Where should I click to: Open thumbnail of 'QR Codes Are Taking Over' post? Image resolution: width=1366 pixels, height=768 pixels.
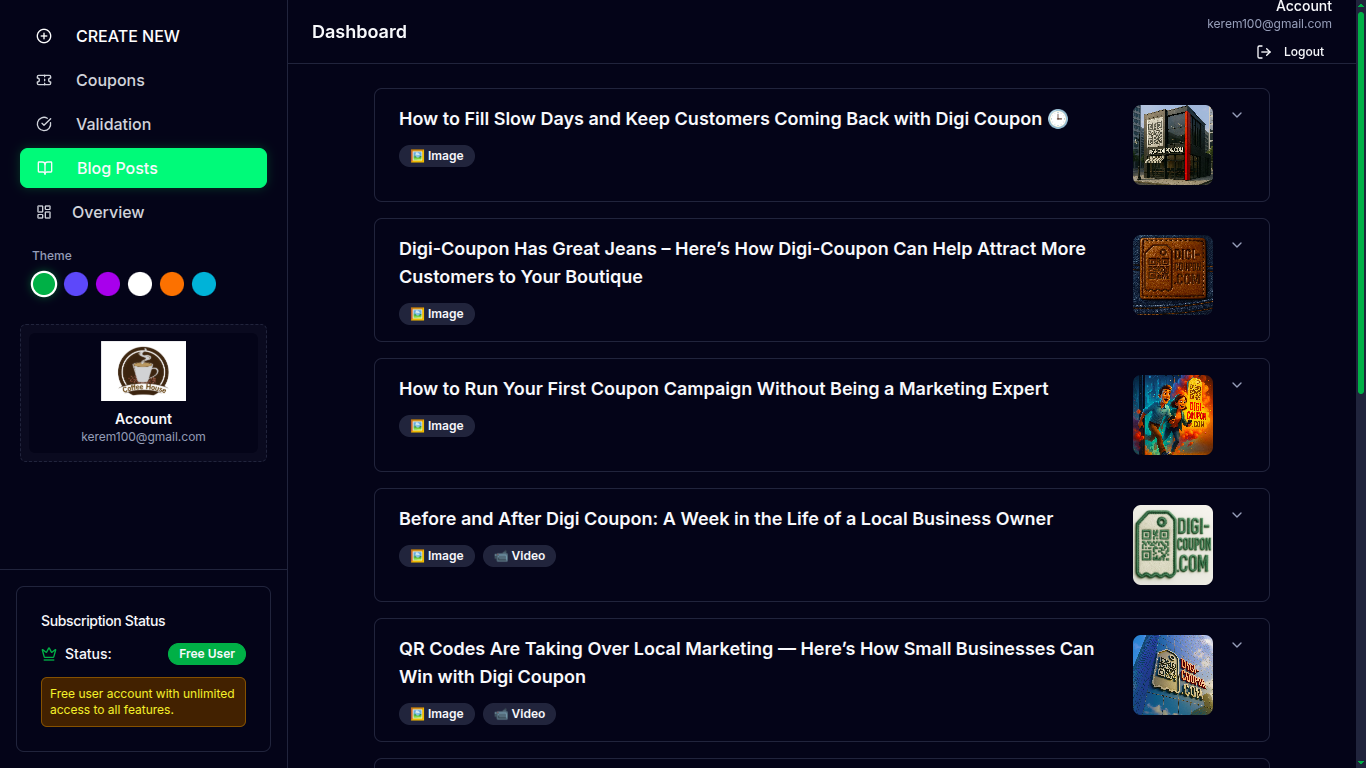coord(1173,675)
